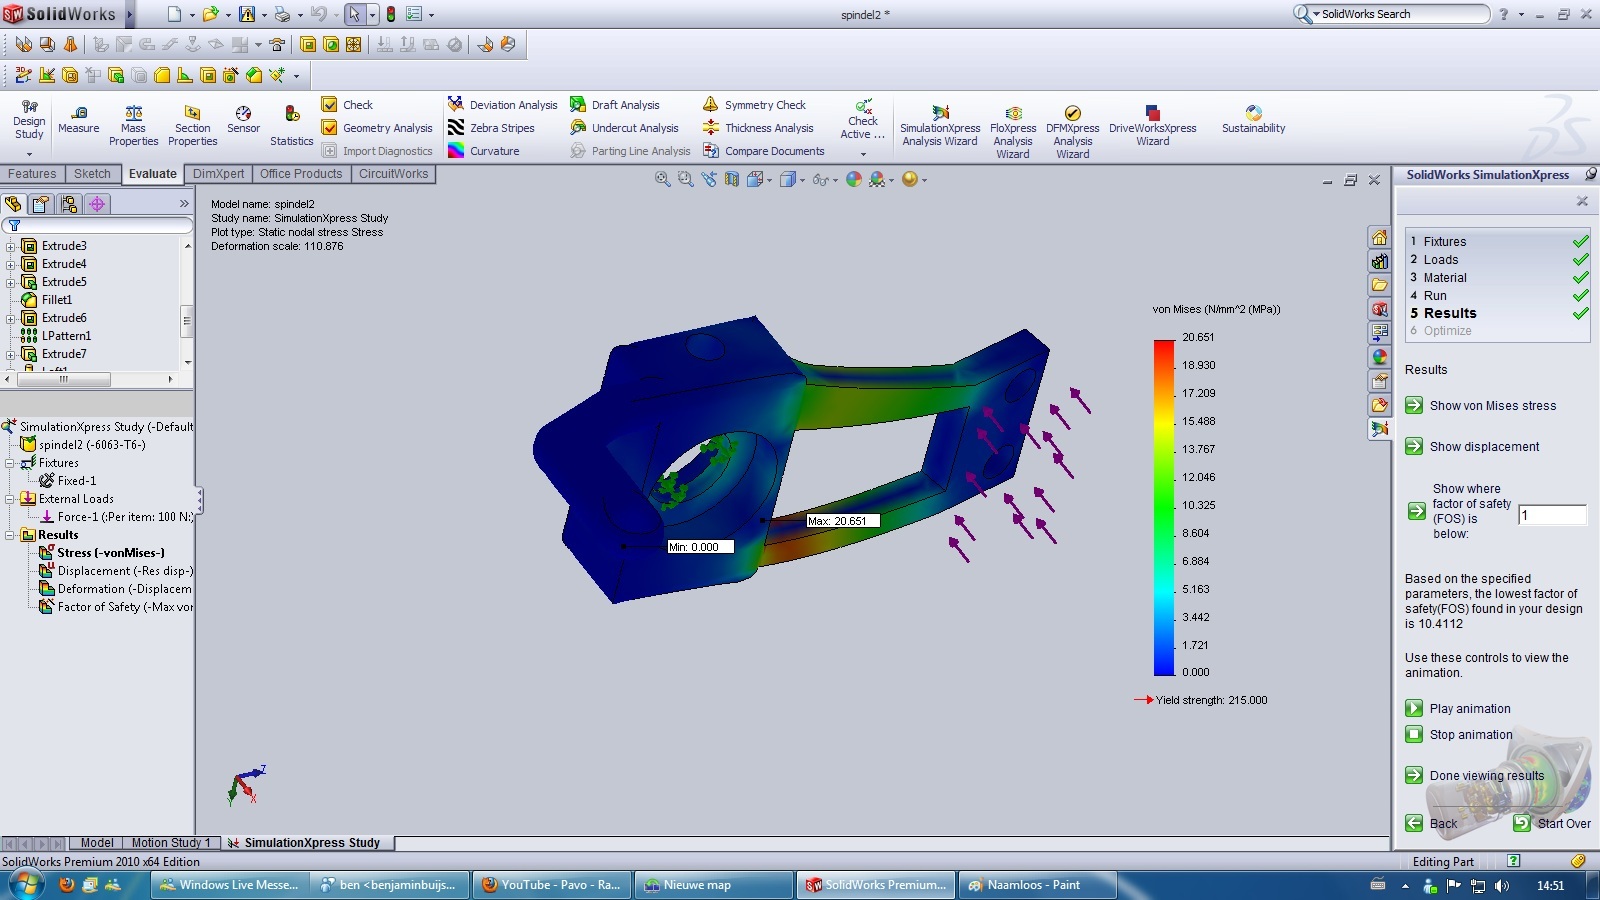Launch FloXpress Analysis Wizard
The image size is (1600, 900).
(1013, 132)
